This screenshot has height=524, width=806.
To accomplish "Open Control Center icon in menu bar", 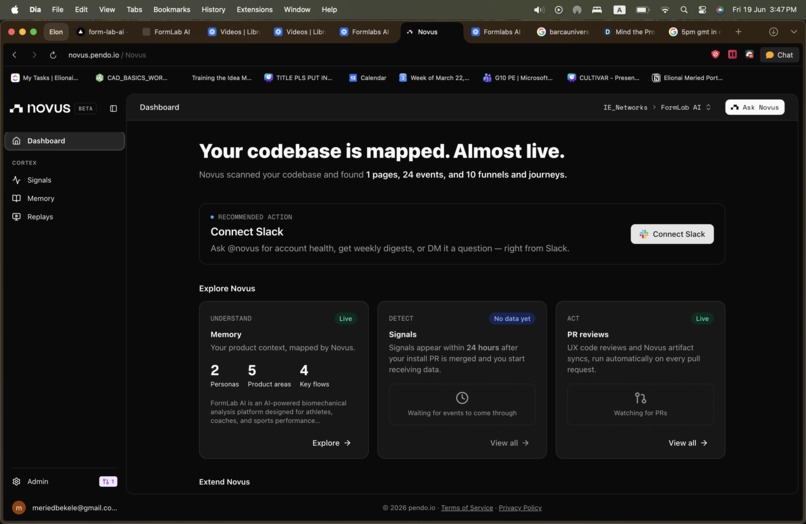I will coord(702,10).
